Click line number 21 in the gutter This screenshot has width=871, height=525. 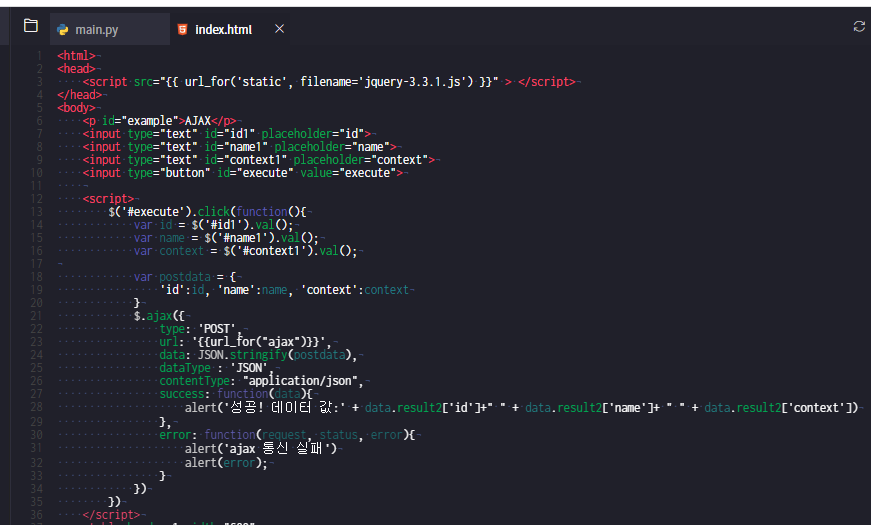click(x=36, y=316)
